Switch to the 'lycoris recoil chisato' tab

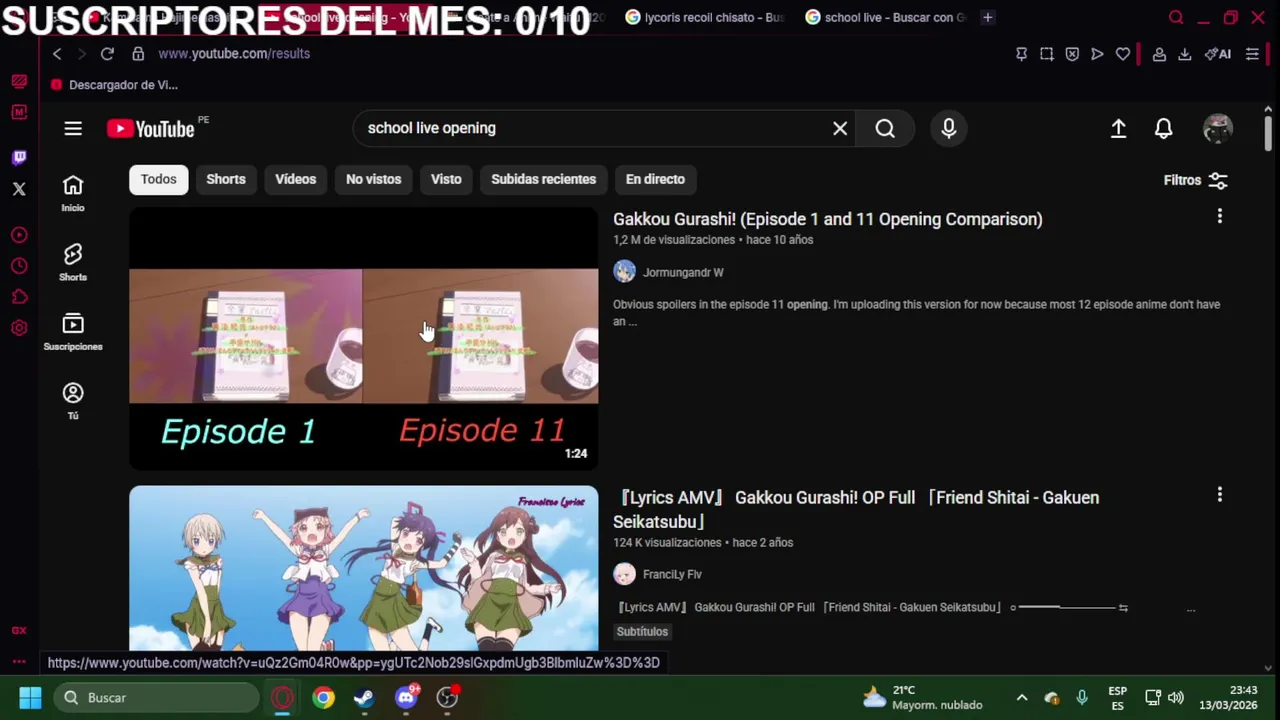point(704,17)
